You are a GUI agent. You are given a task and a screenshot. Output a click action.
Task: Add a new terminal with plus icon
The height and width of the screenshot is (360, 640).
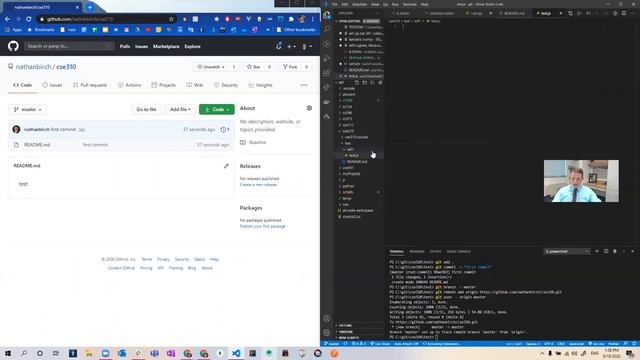click(x=597, y=251)
